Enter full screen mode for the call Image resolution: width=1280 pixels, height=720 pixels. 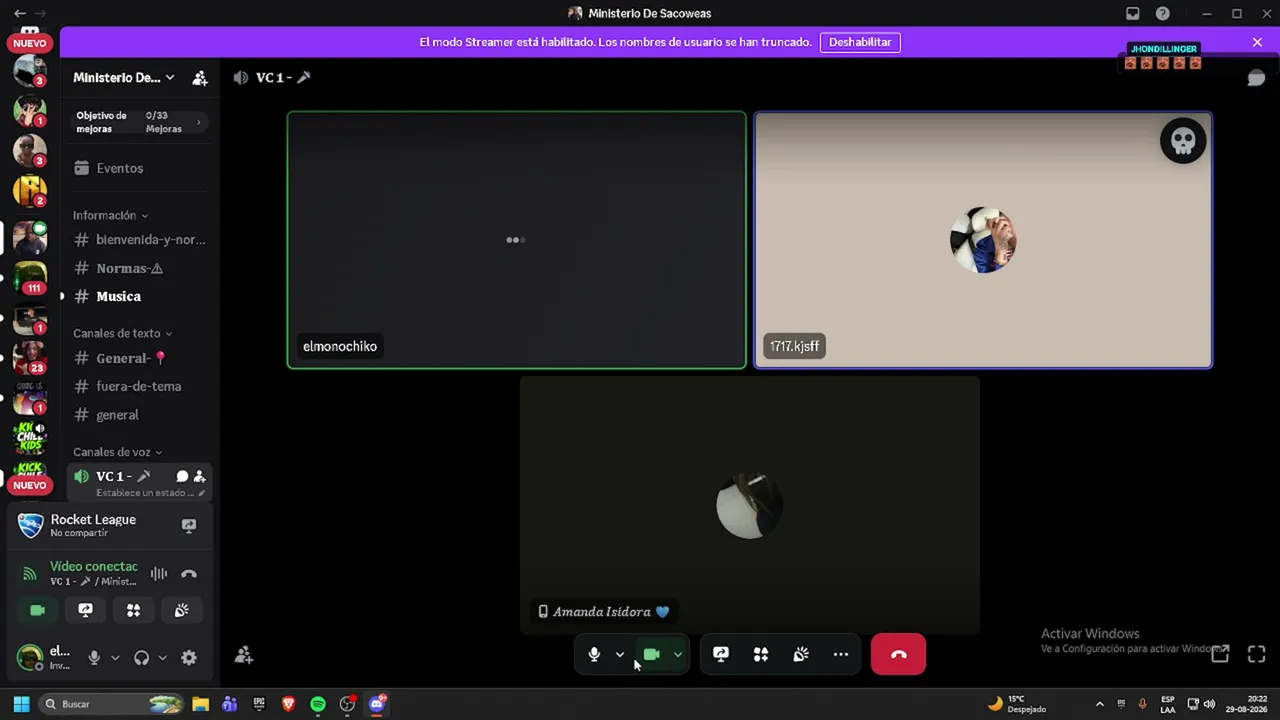(1257, 654)
